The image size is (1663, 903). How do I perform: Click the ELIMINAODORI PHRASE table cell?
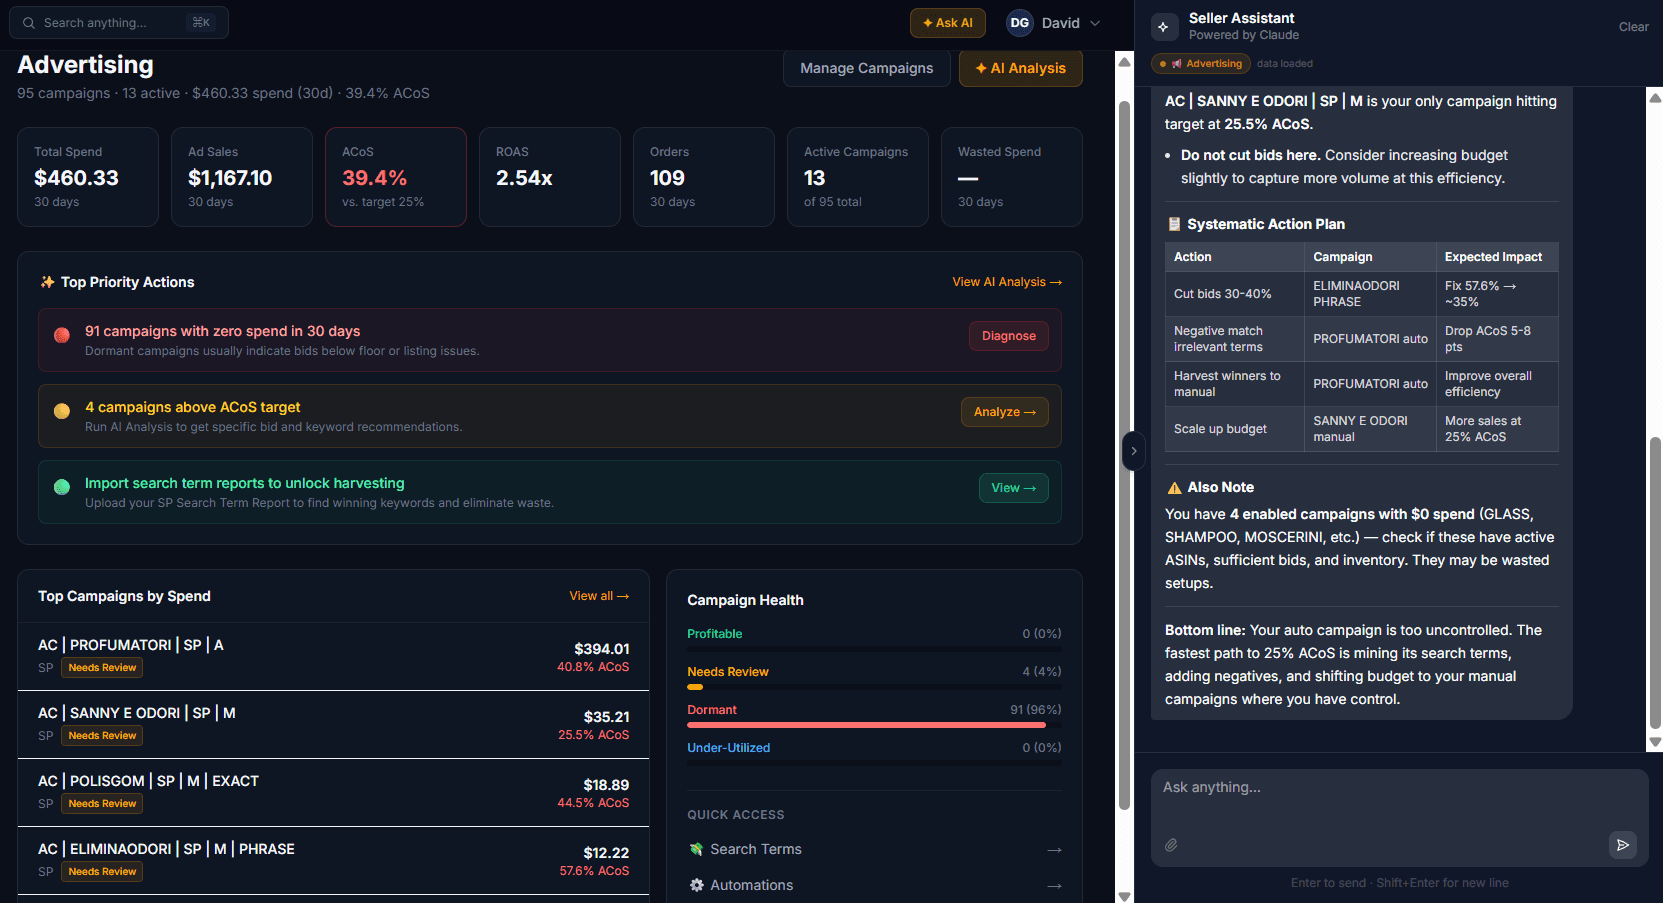(1370, 294)
